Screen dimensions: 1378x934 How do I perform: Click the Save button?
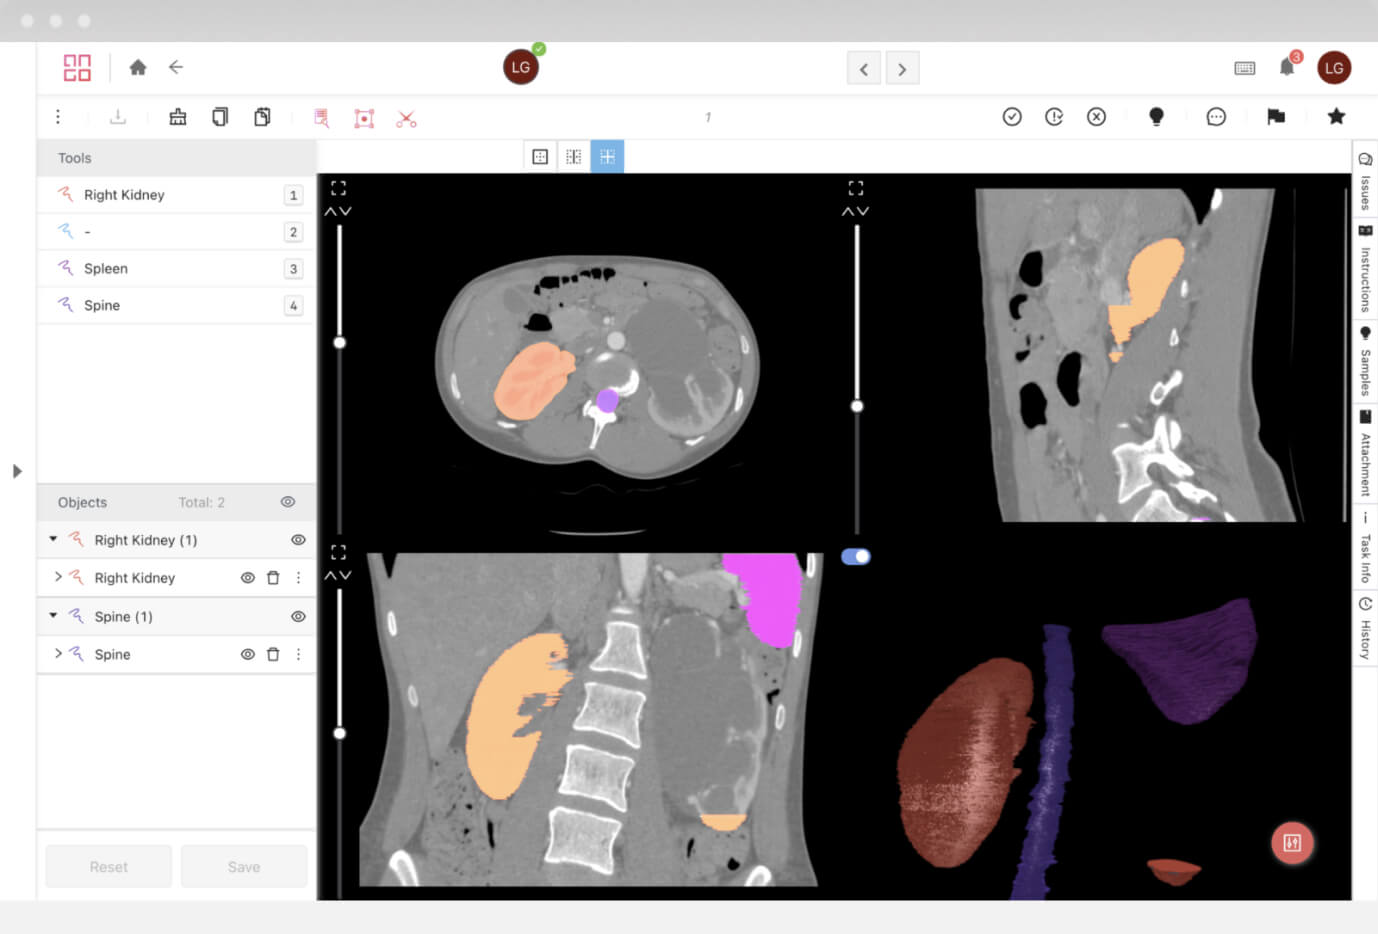244,867
